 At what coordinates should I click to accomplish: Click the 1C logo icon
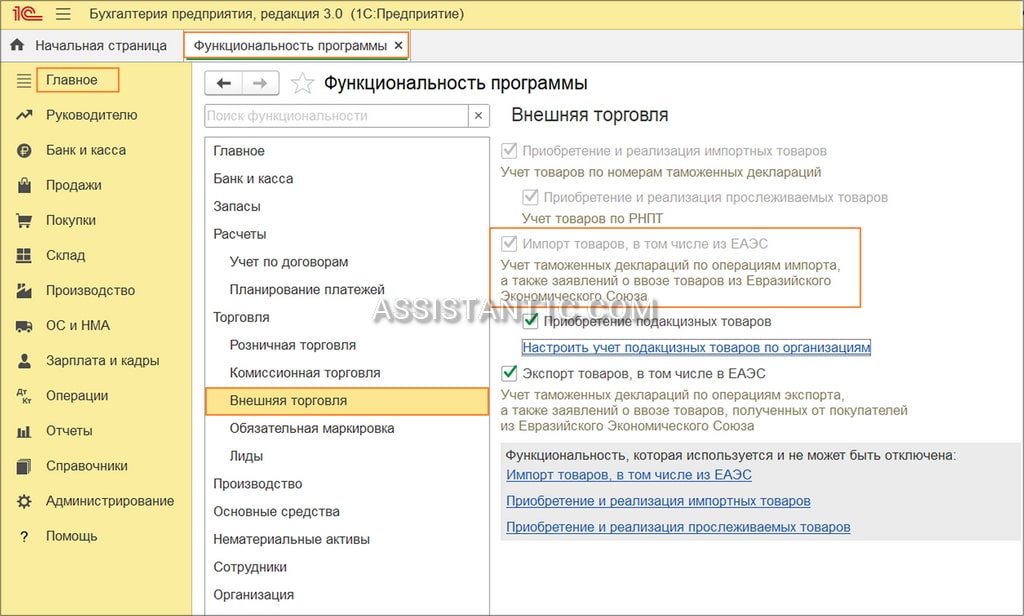[x=27, y=14]
